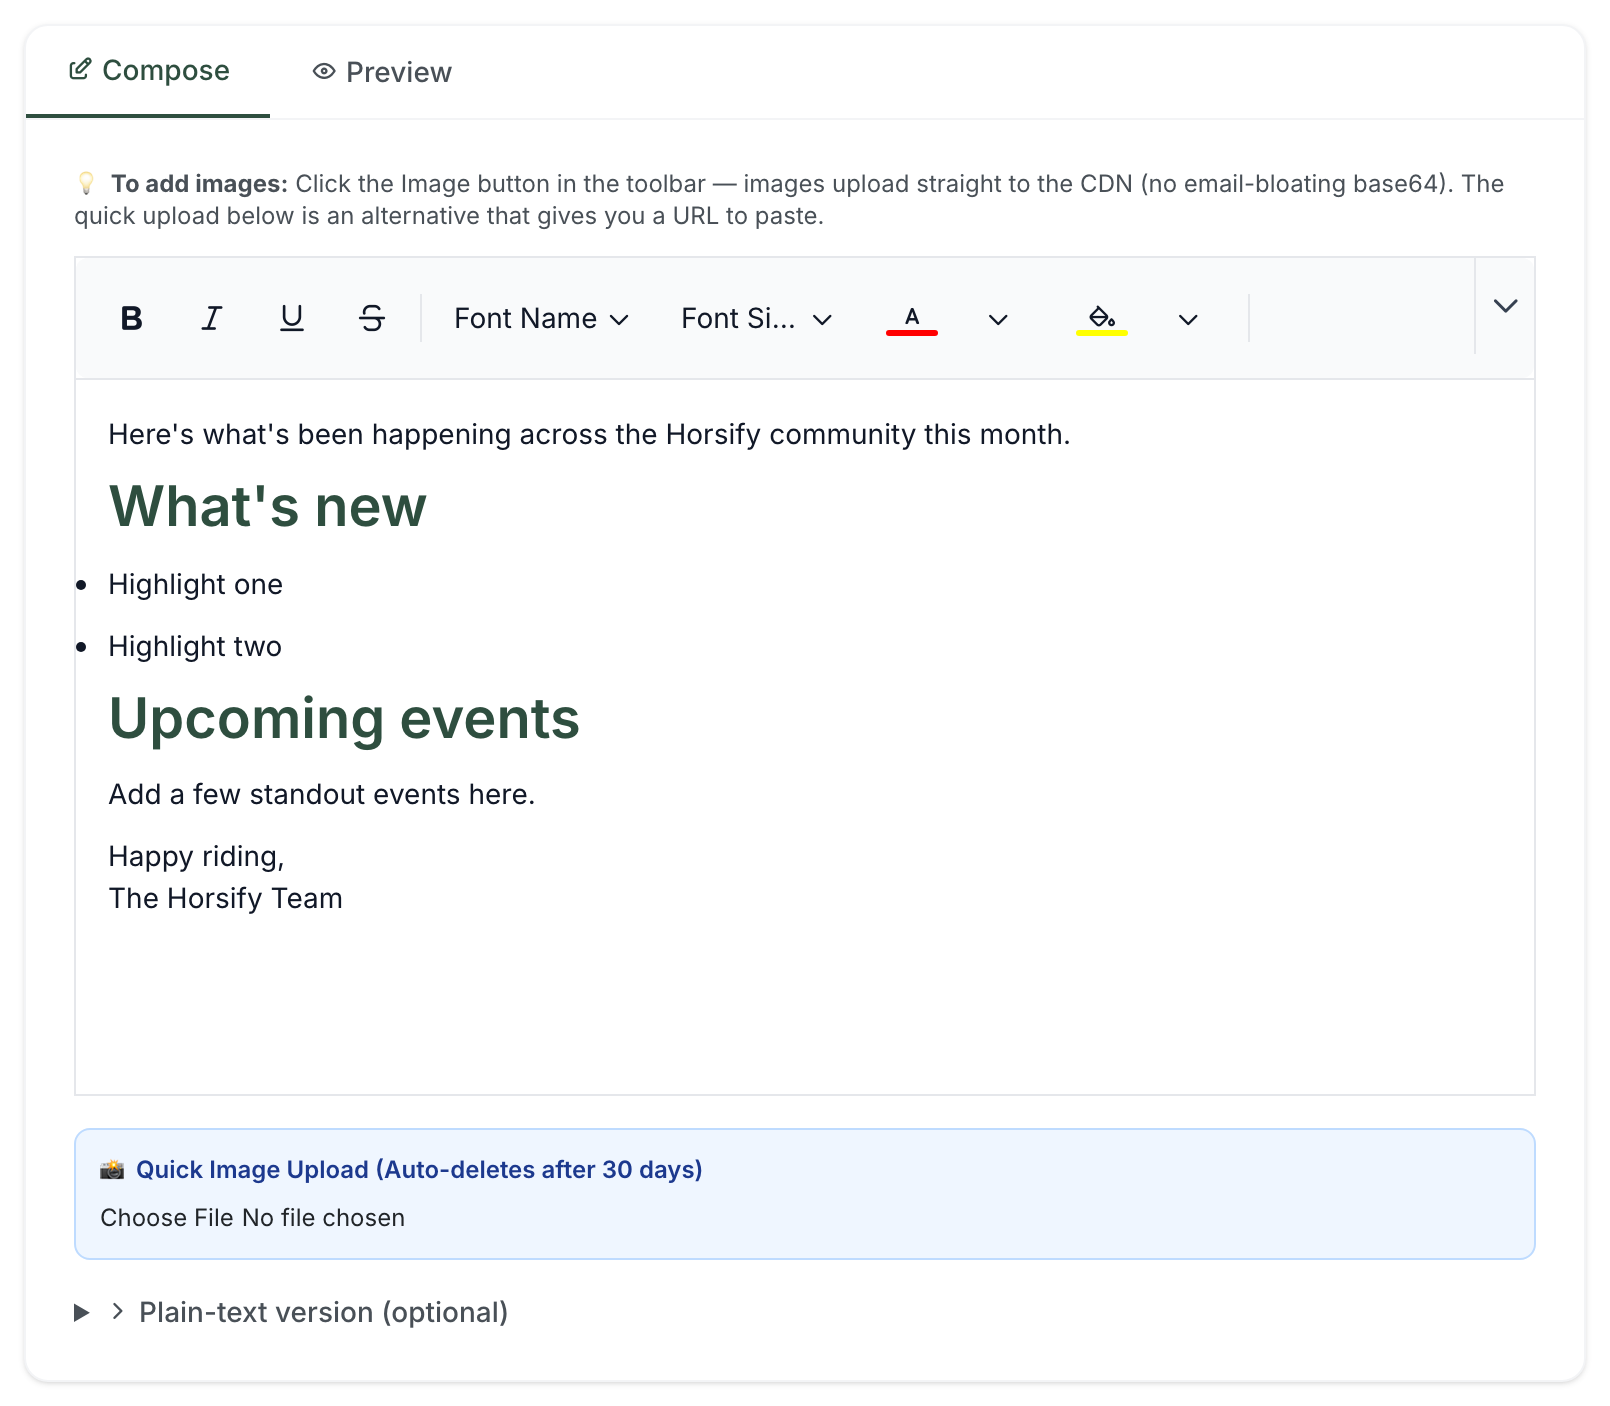Switch to the Preview tab
The image size is (1610, 1406).
382,72
